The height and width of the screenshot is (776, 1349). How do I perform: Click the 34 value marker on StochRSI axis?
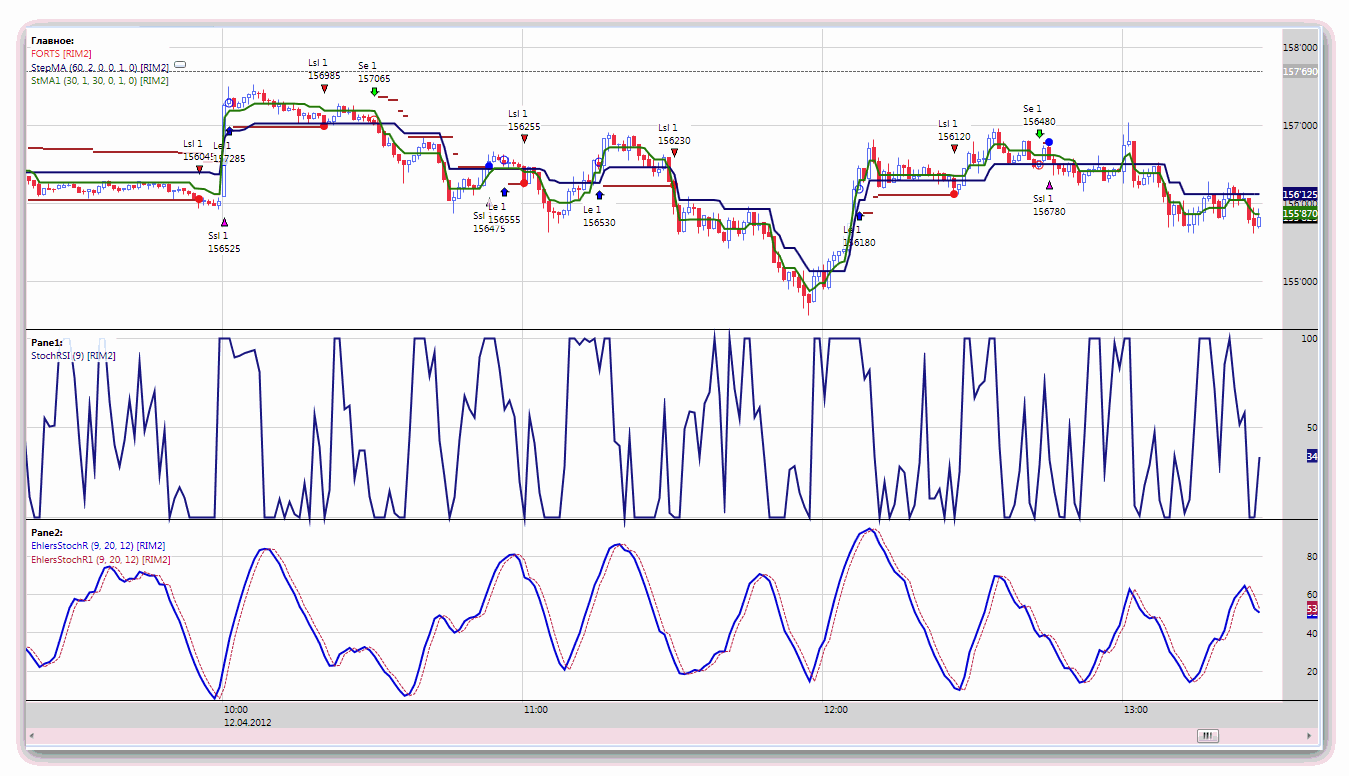click(1312, 456)
